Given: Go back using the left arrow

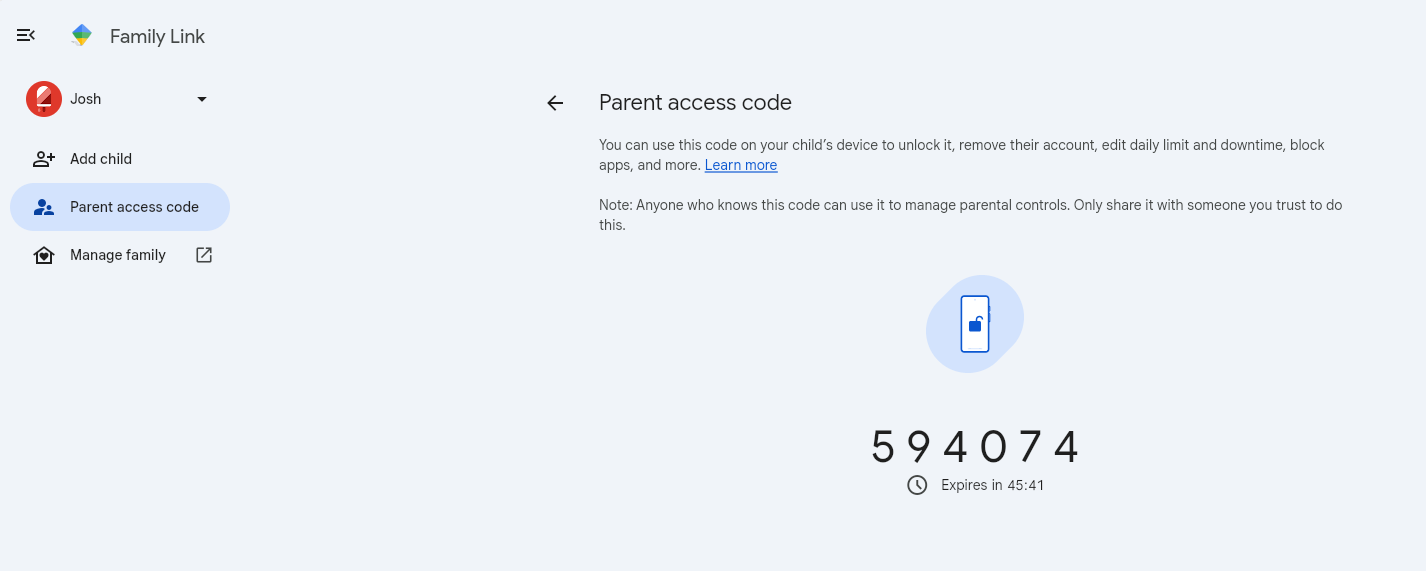Looking at the screenshot, I should click(555, 103).
